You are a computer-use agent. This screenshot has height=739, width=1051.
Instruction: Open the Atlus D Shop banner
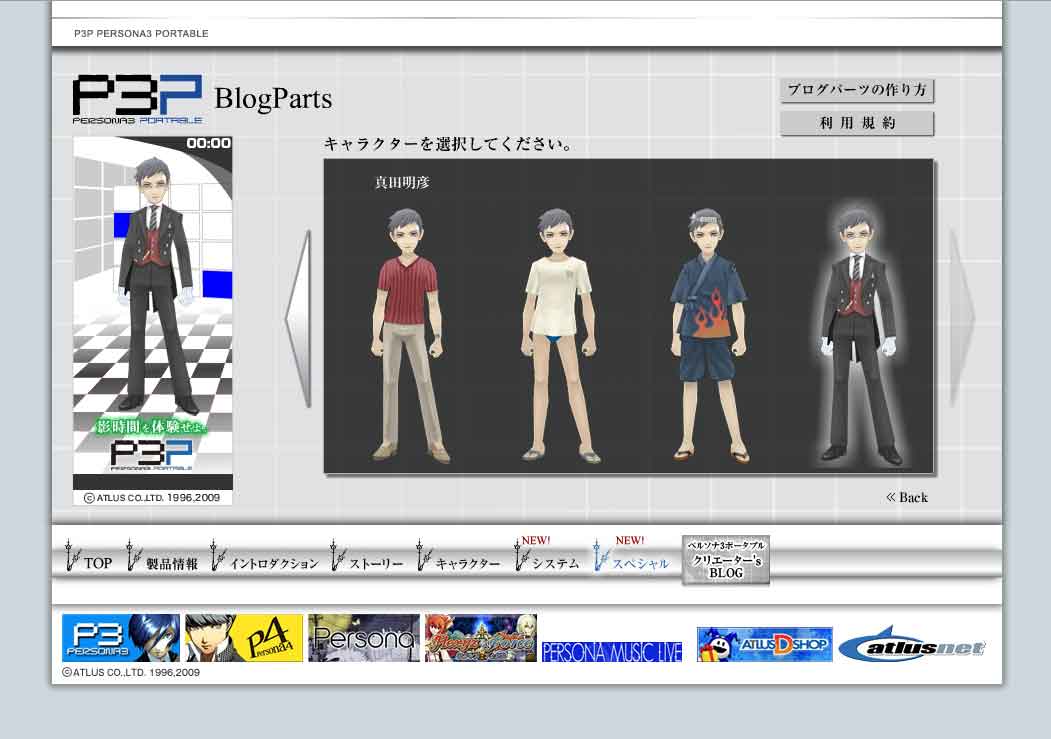pyautogui.click(x=764, y=644)
